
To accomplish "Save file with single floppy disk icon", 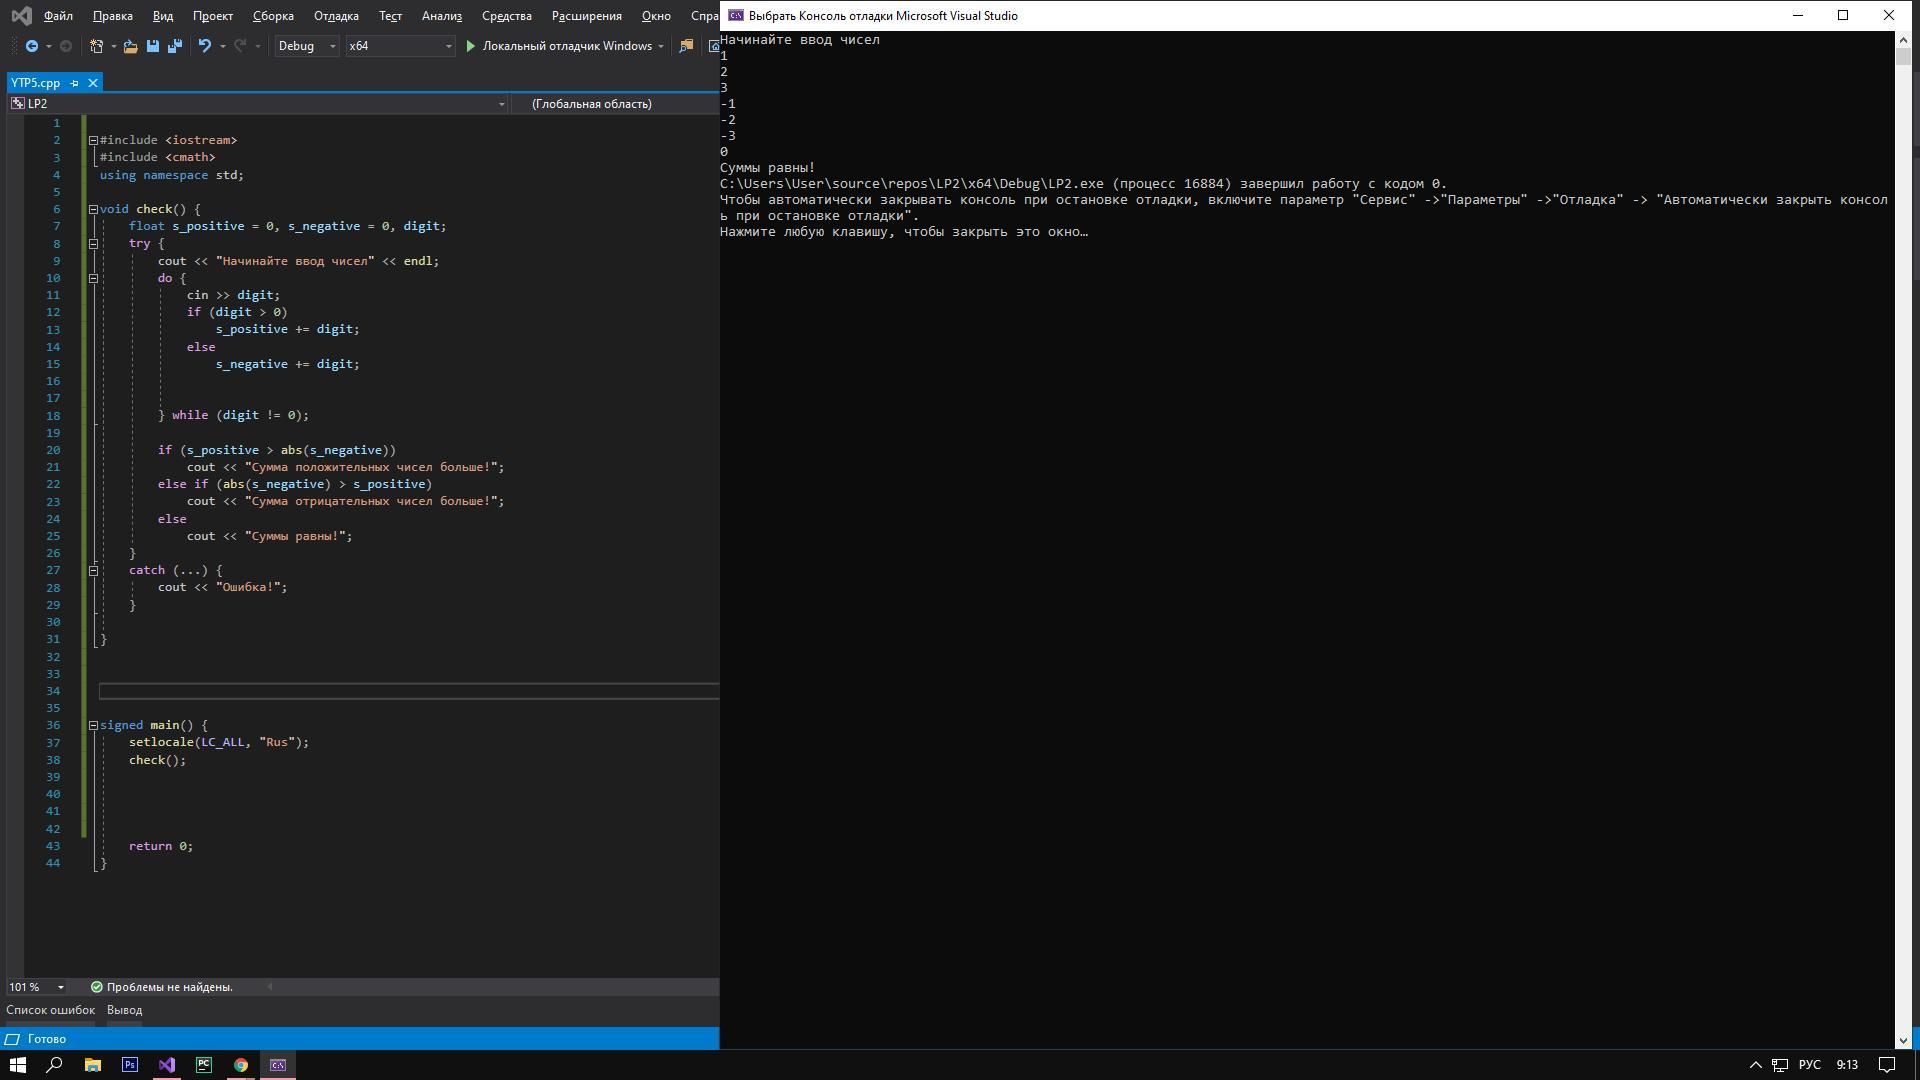I will pyautogui.click(x=153, y=46).
